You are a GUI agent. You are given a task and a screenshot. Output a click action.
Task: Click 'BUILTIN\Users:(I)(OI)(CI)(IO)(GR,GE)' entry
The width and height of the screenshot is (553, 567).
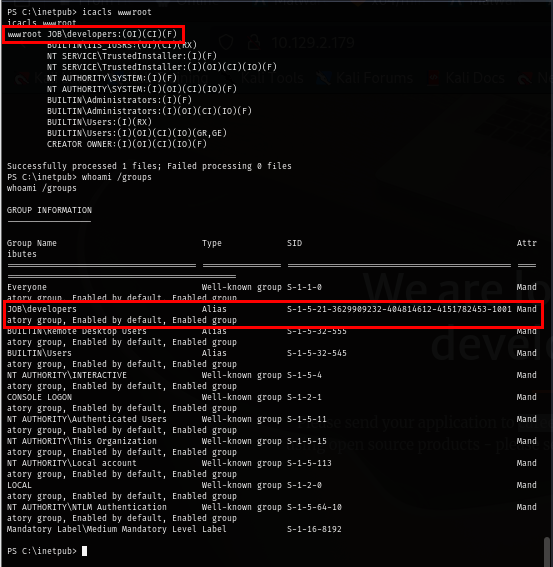point(137,133)
